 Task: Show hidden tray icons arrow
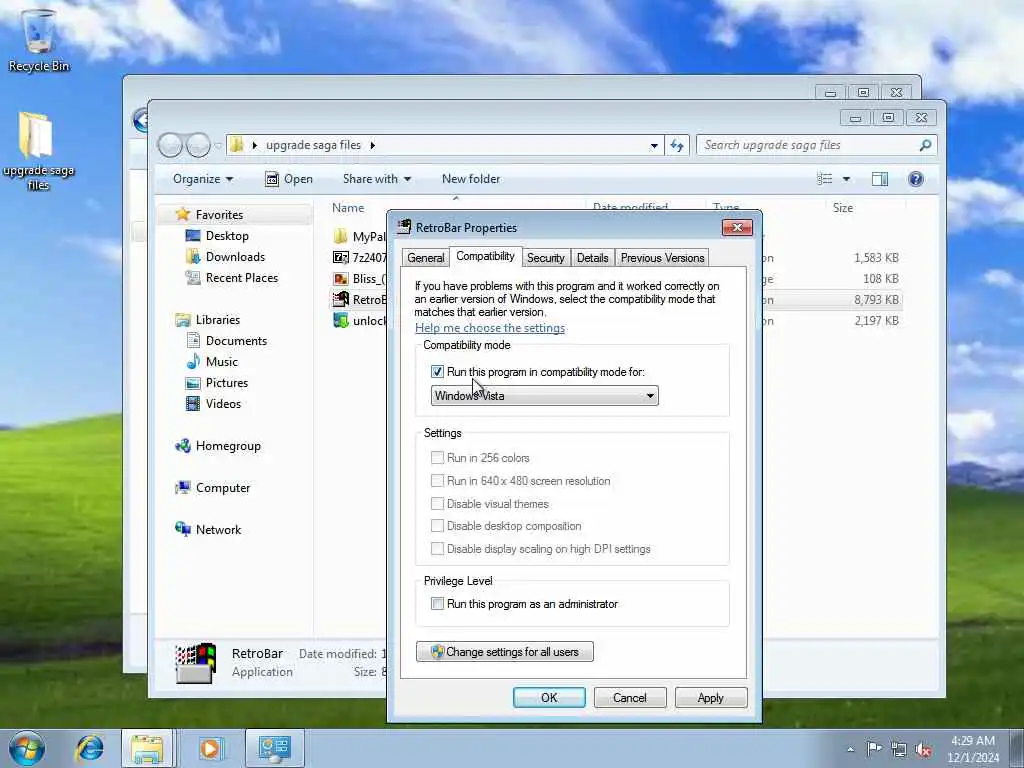[x=850, y=749]
